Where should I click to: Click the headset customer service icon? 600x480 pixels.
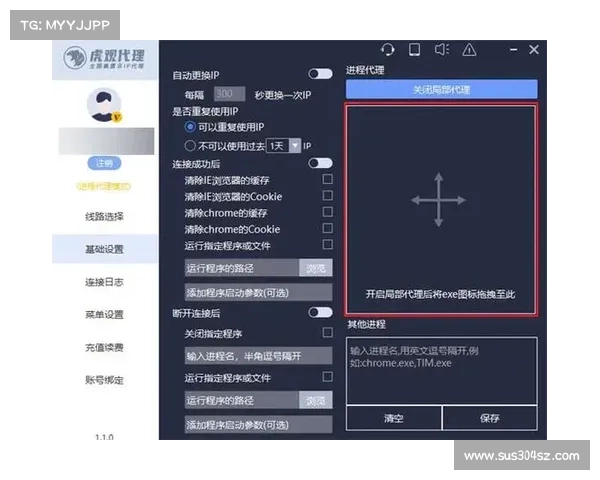click(388, 50)
